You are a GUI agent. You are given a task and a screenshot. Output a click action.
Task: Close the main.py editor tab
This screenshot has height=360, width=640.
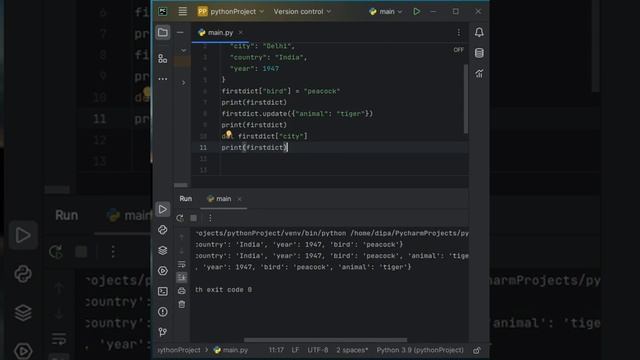point(241,32)
